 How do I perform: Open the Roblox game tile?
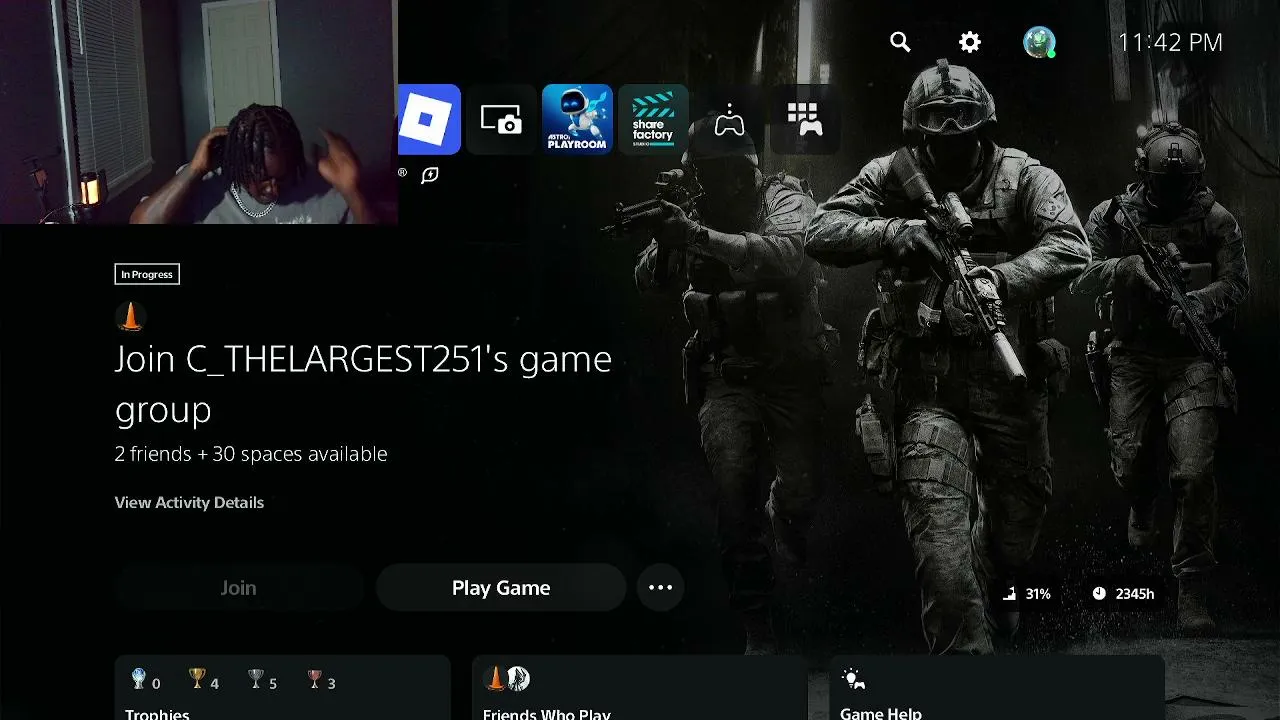[429, 119]
